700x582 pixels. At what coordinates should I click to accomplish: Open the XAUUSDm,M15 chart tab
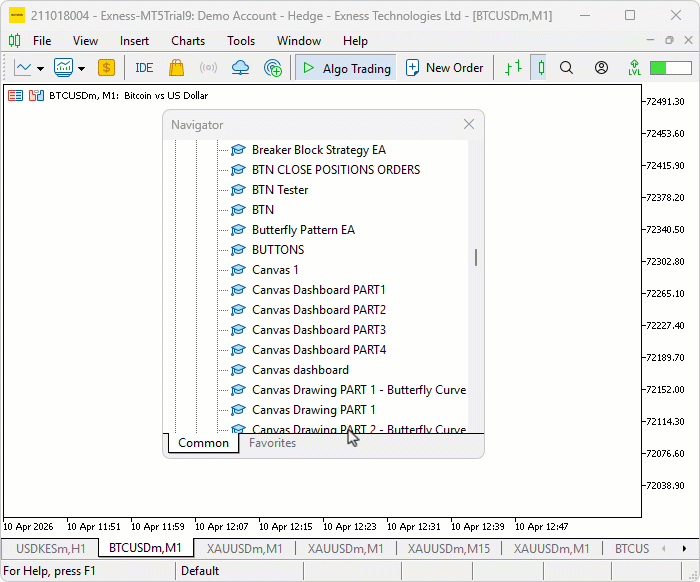[448, 548]
